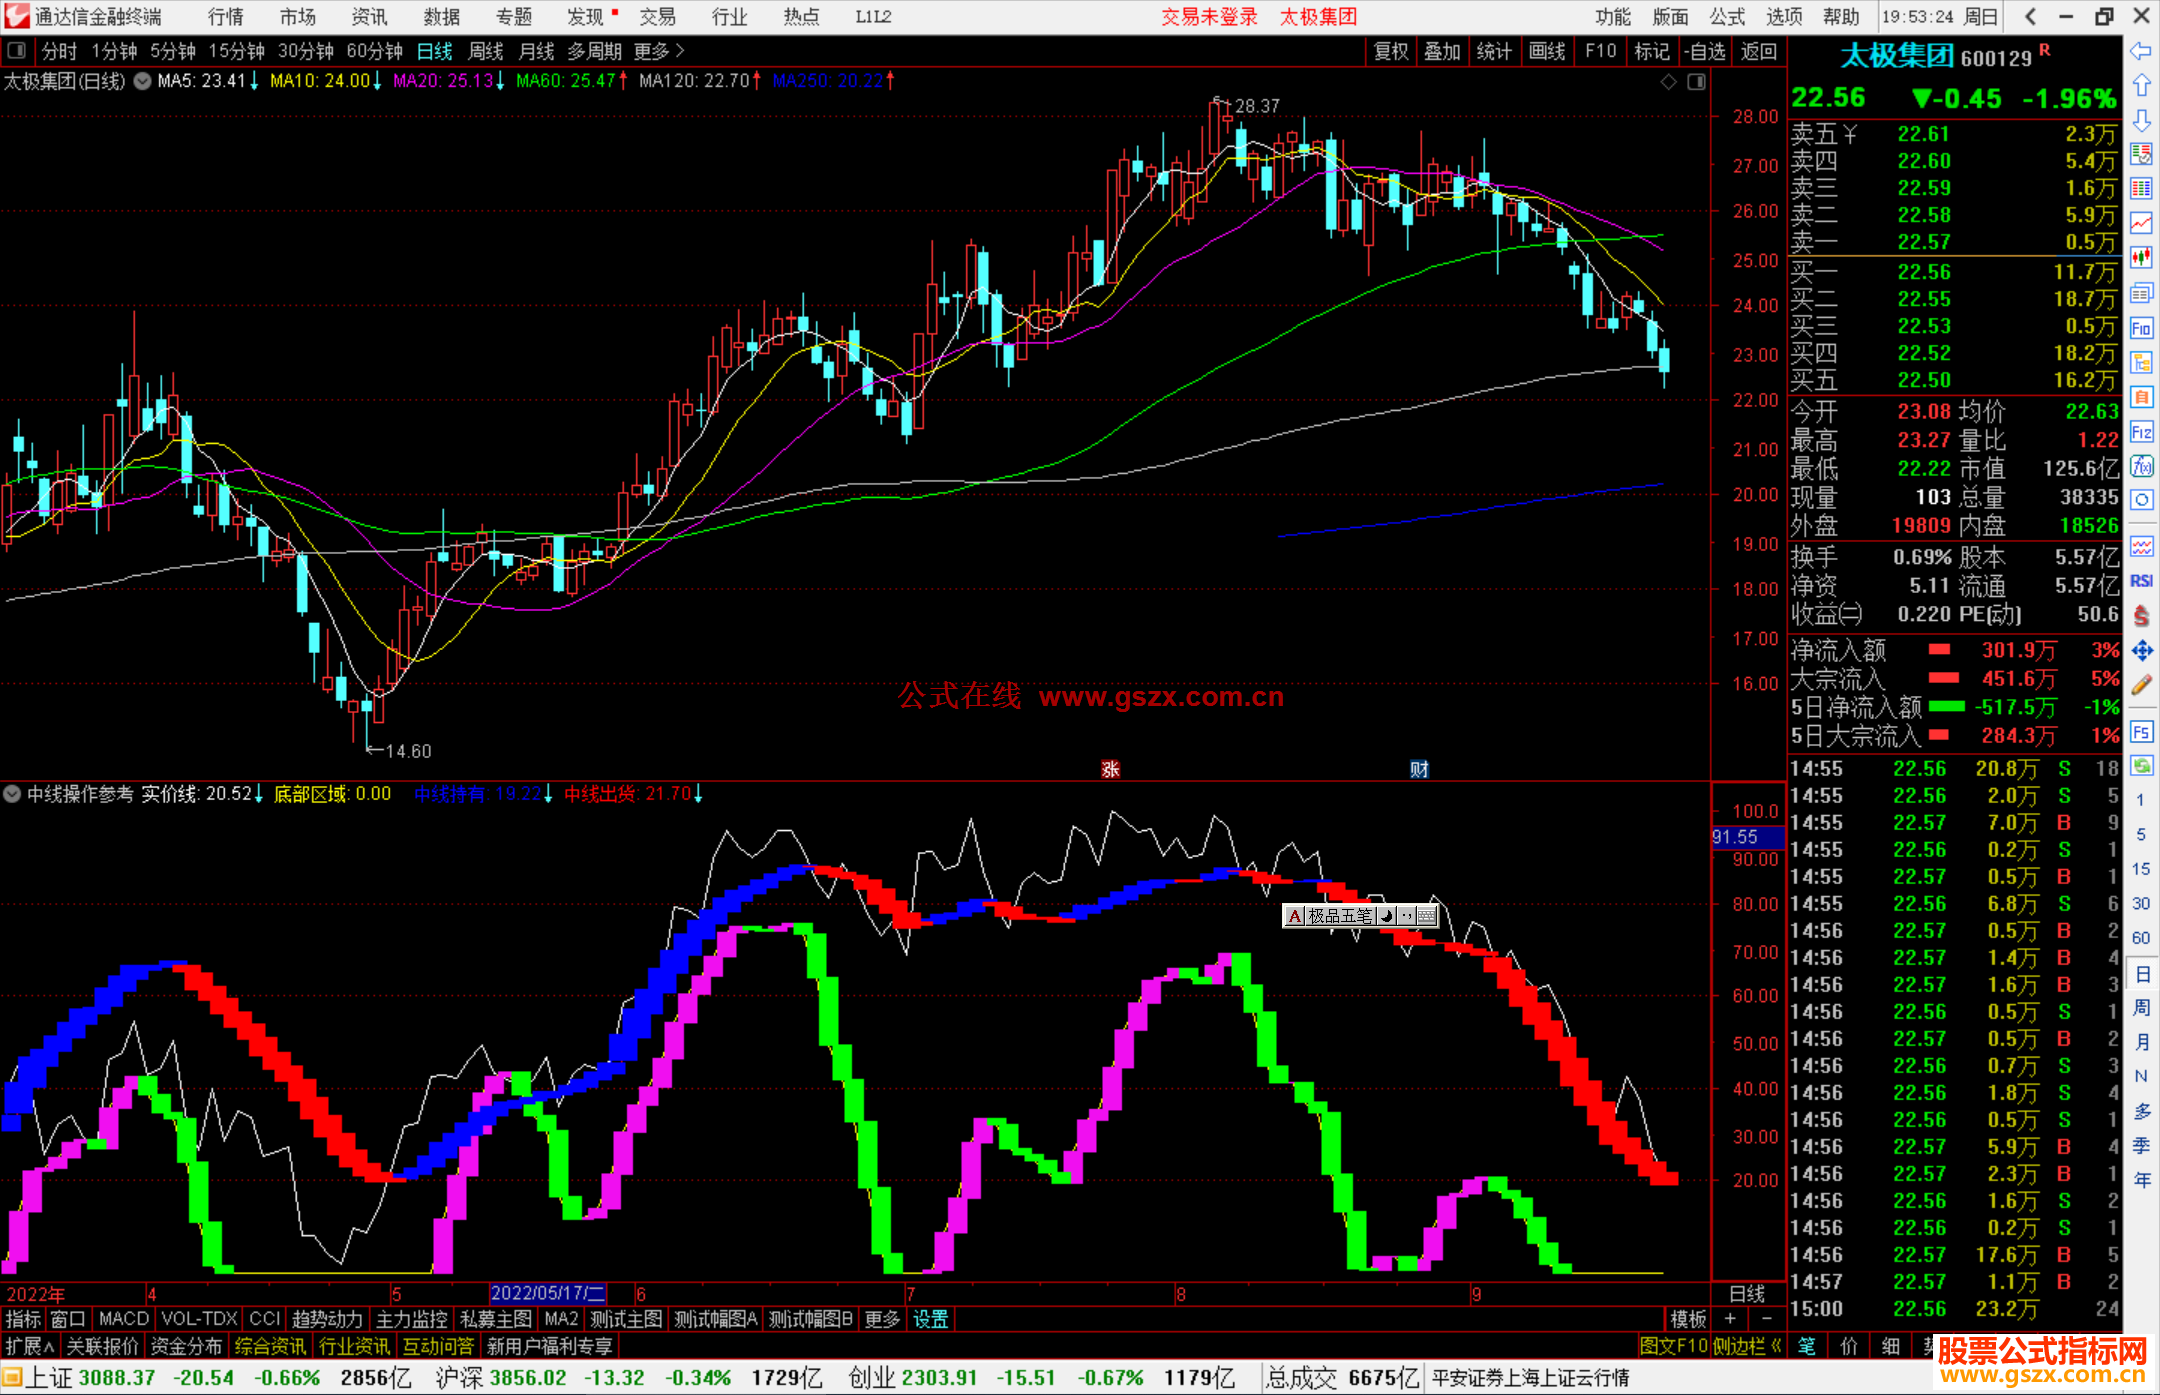The height and width of the screenshot is (1395, 2160).
Task: Open the 行情 menu
Action: 226,17
